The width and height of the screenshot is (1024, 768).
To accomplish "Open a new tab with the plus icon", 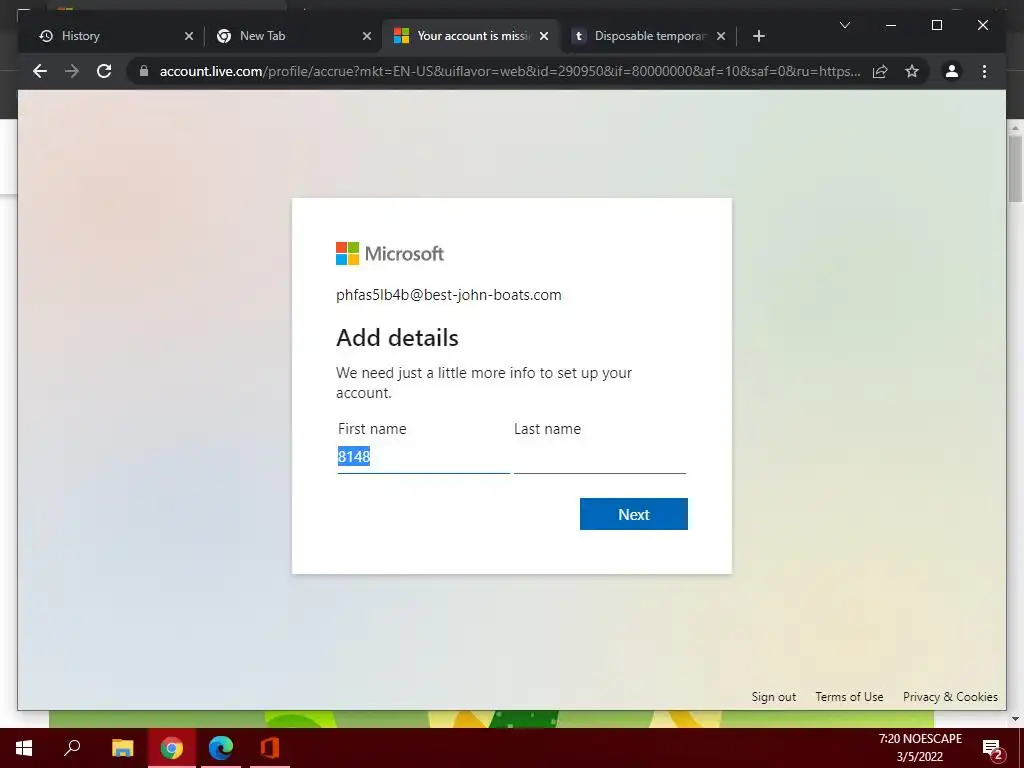I will click(758, 36).
